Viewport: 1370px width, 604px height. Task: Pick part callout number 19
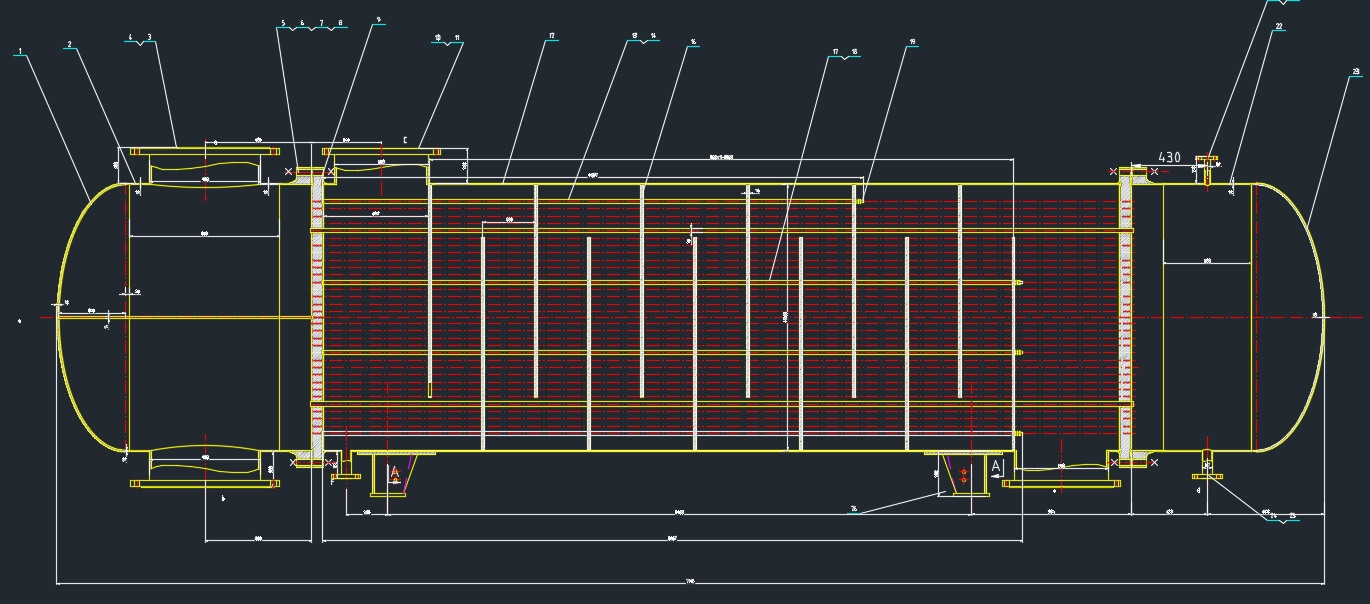[x=912, y=42]
